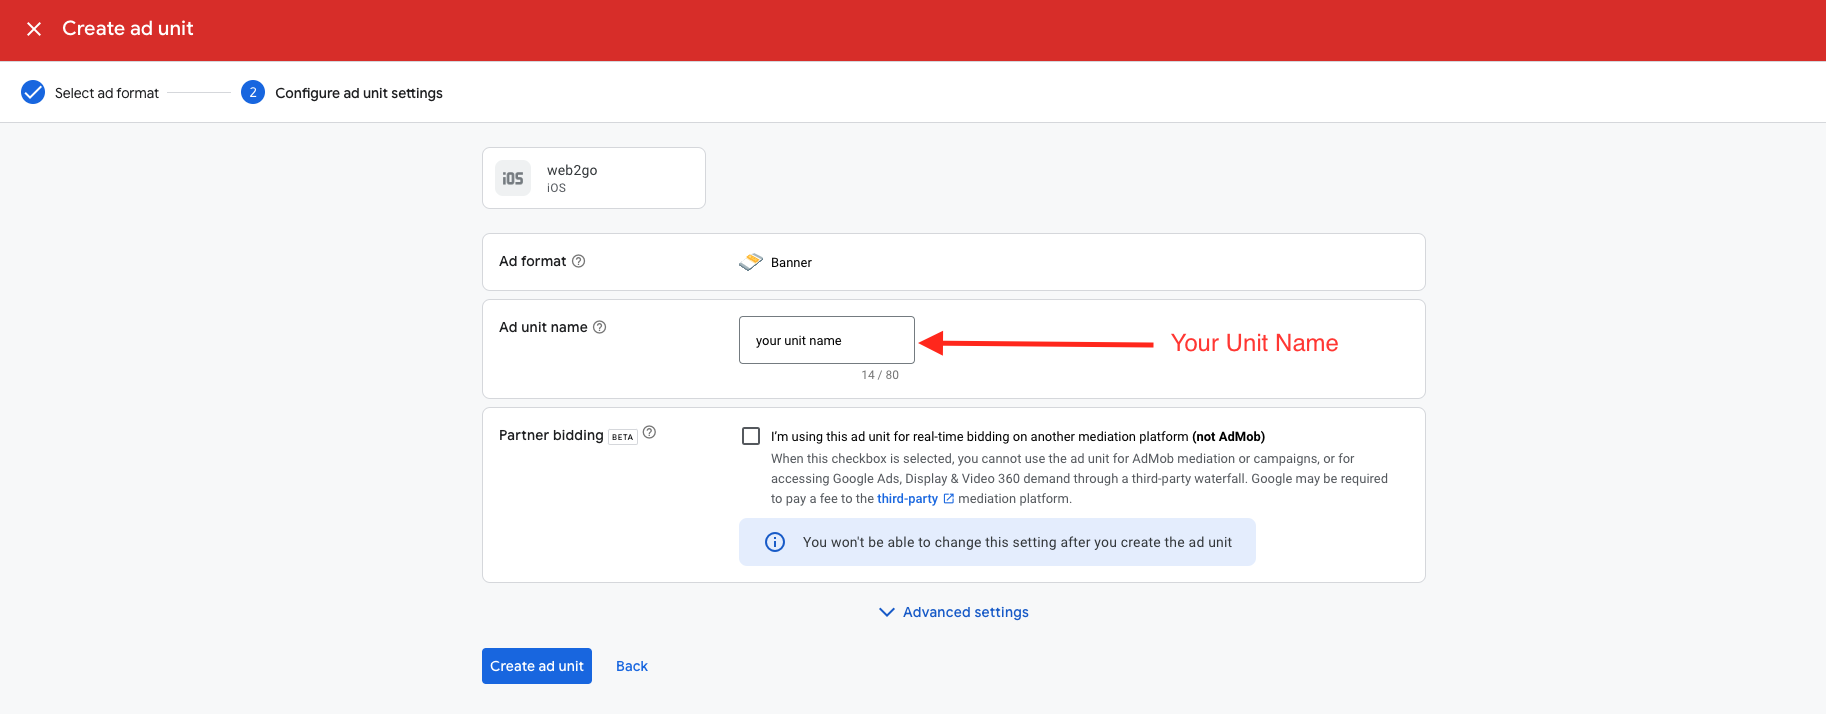This screenshot has width=1826, height=714.
Task: Open help icon beside Ad format
Action: pyautogui.click(x=578, y=261)
